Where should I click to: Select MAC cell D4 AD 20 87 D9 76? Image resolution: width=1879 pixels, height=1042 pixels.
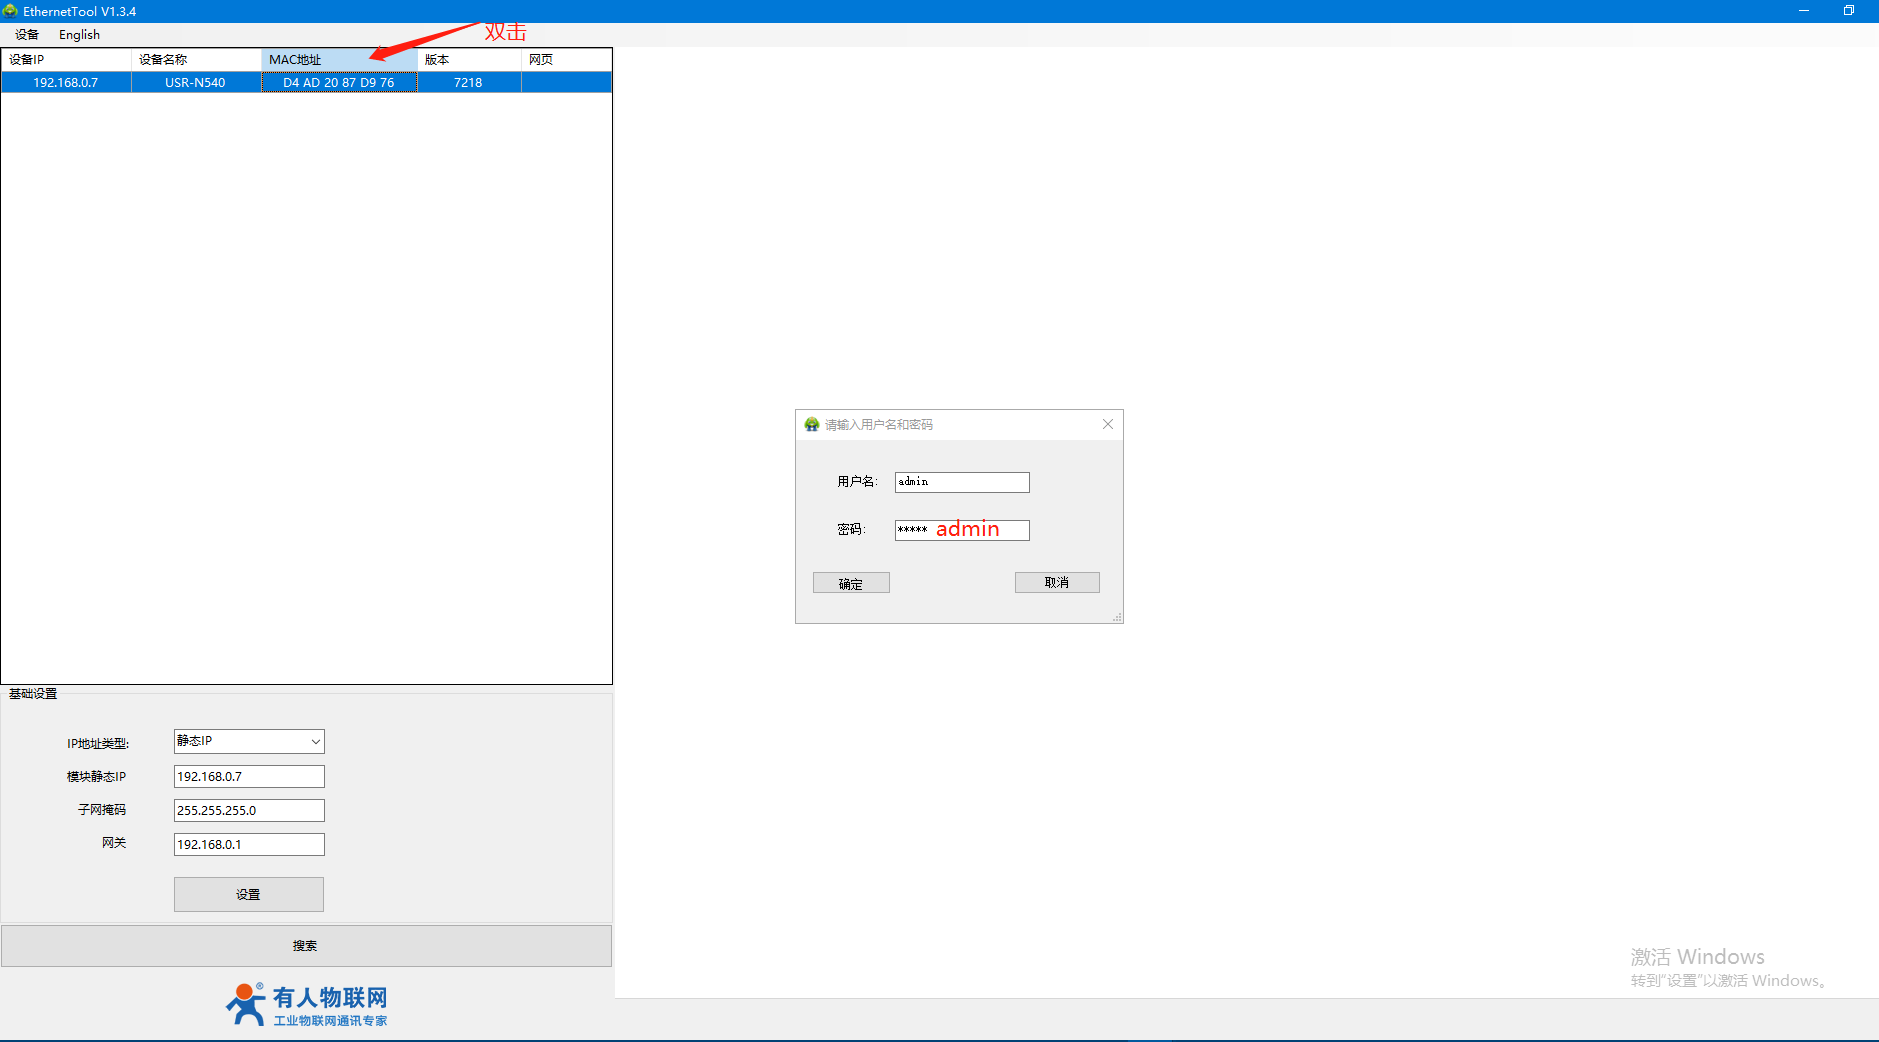(x=339, y=83)
